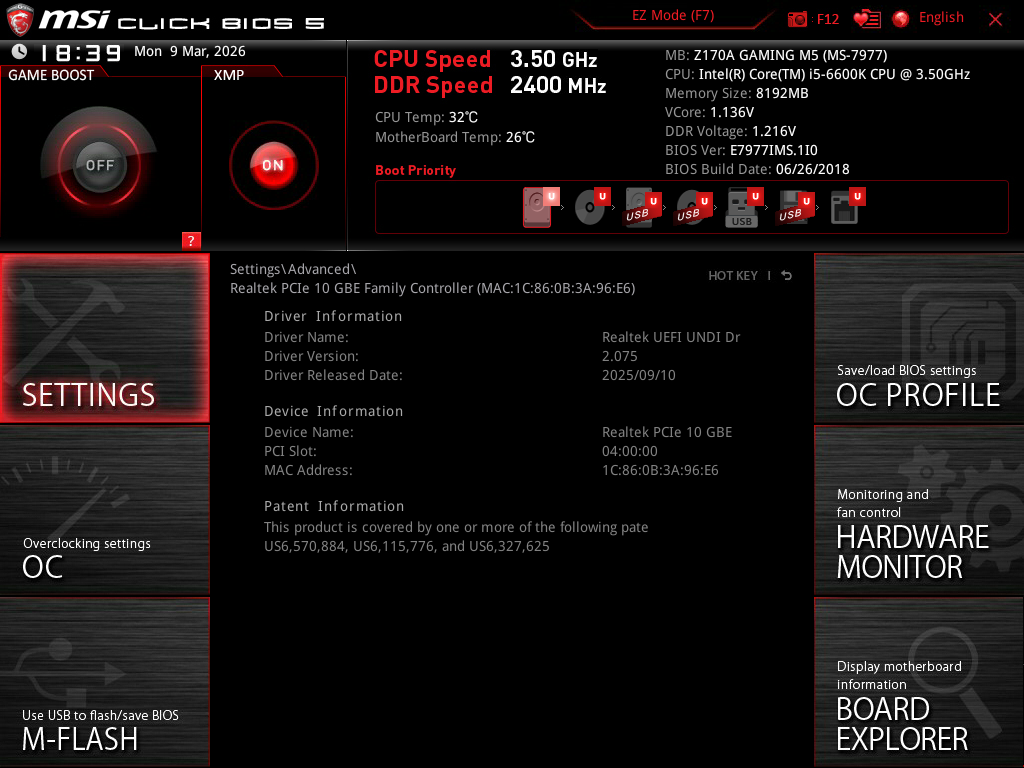Toggle the GAME BOOST knob currently OFF
This screenshot has width=1024, height=768.
[99, 165]
